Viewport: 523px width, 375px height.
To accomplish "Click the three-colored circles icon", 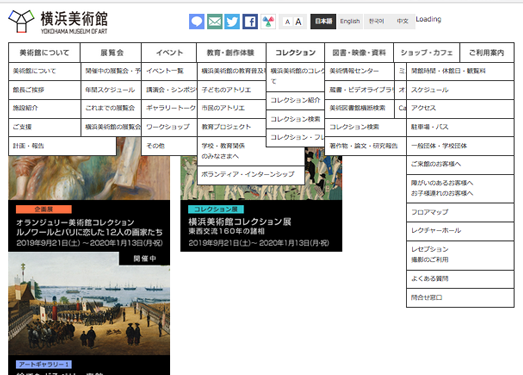I will pos(268,21).
